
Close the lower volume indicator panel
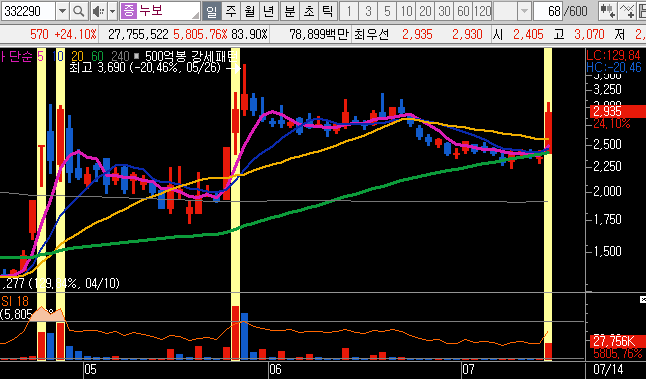(642, 299)
